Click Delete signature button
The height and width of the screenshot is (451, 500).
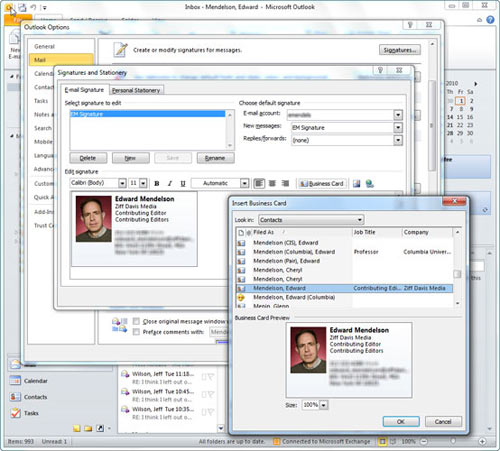[88, 158]
